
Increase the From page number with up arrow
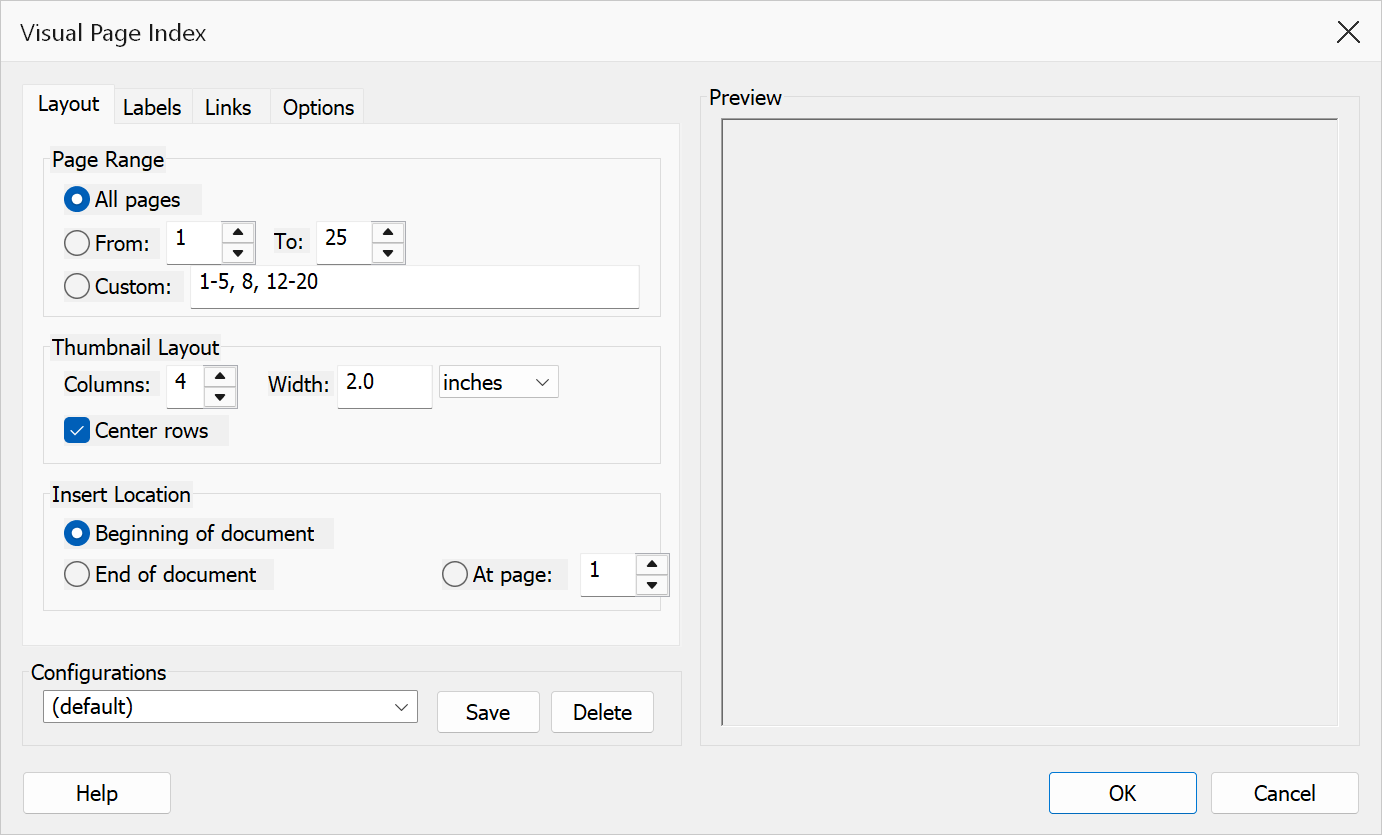point(237,232)
